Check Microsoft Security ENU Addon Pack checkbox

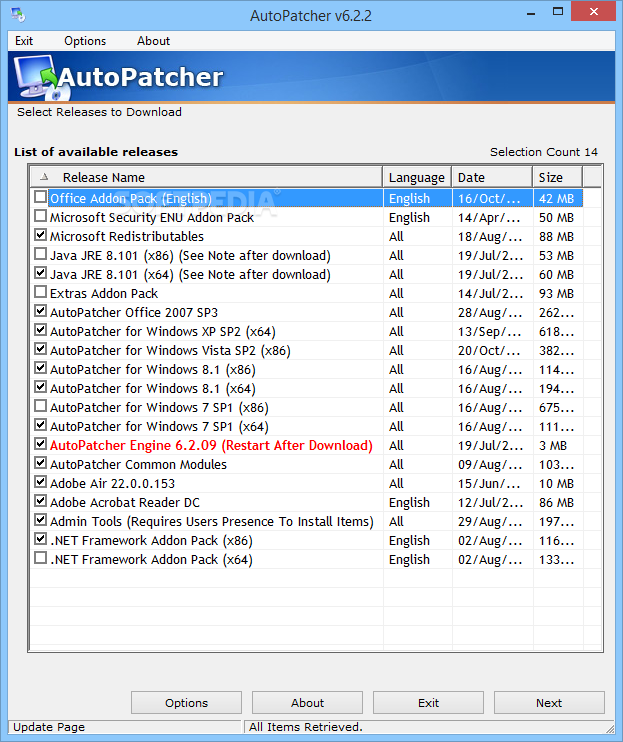(x=41, y=216)
